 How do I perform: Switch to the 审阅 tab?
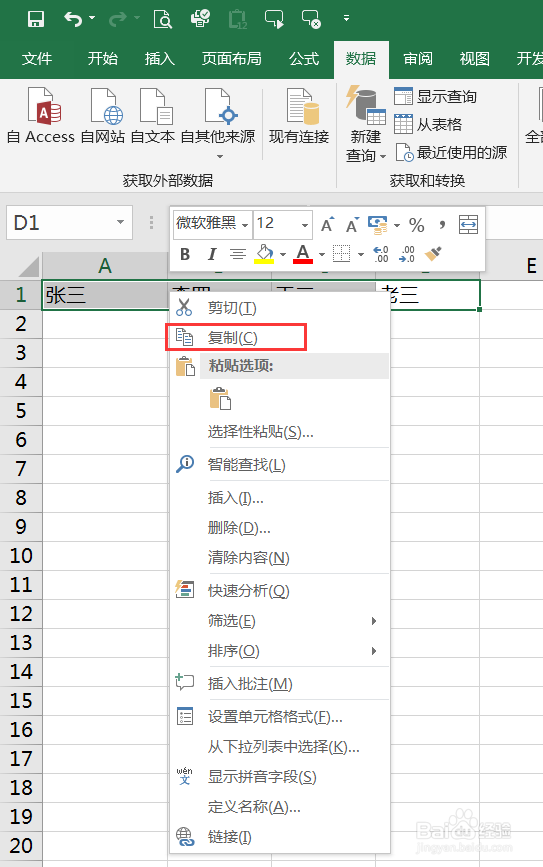click(x=417, y=59)
